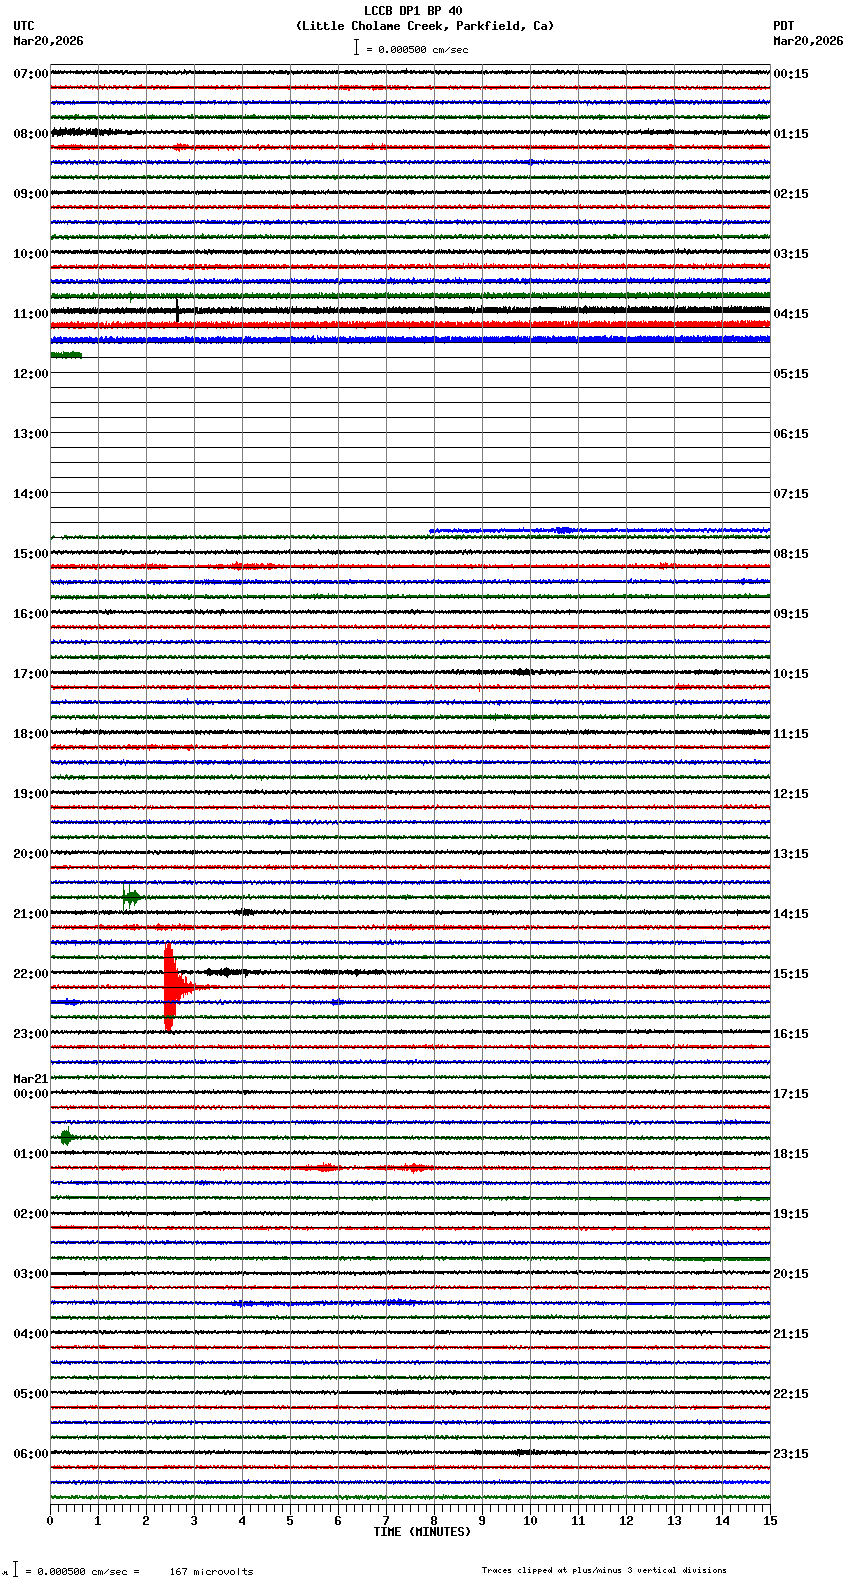Screen dimensions: 850x1584
Task: Click the "PDT" label at top right
Action: [x=783, y=26]
